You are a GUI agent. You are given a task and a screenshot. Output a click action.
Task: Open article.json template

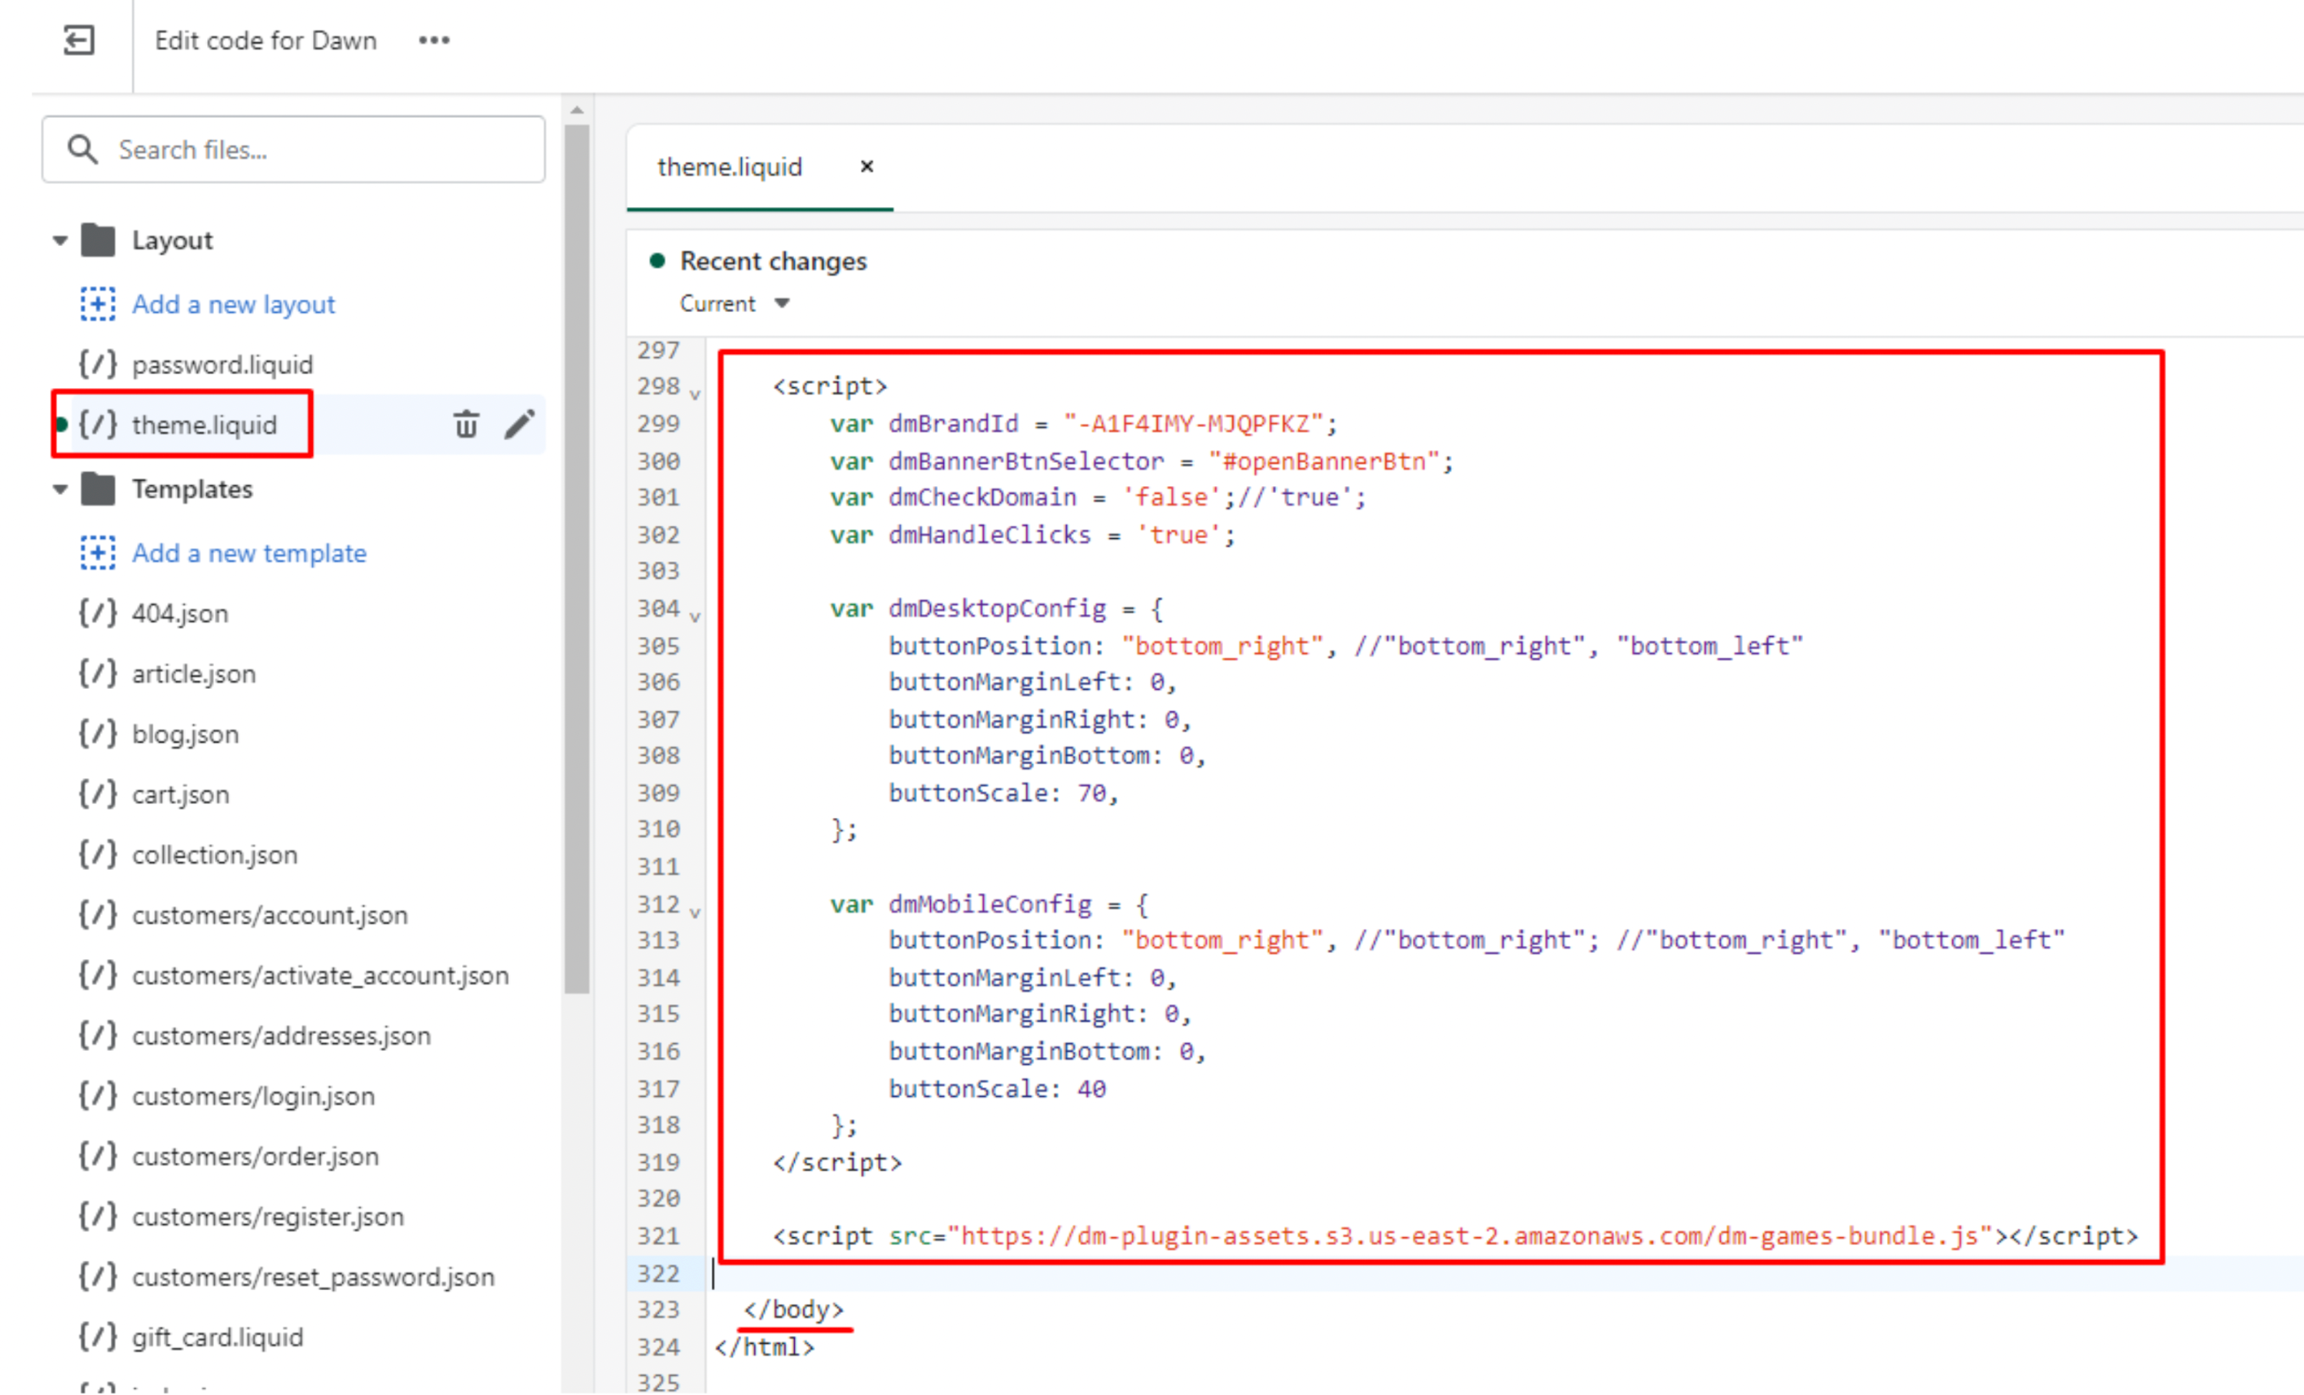tap(194, 674)
